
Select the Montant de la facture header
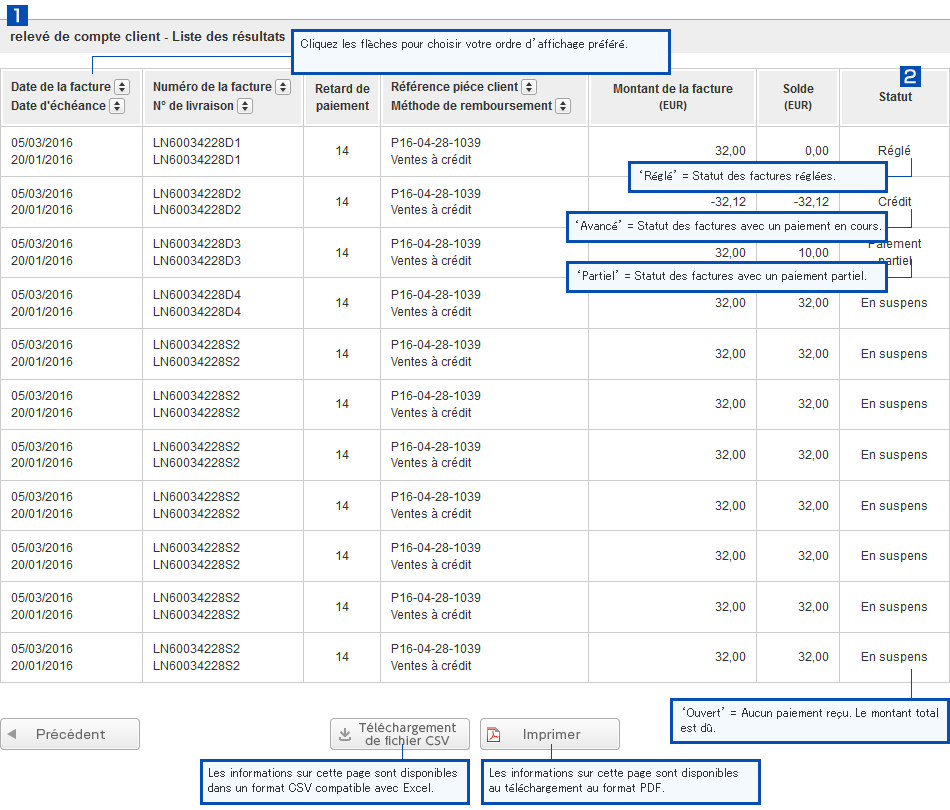(673, 97)
